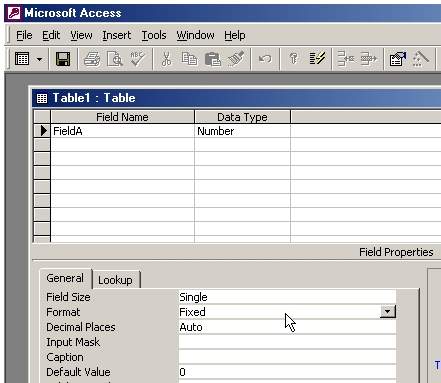Screen dimensions: 441x383
Task: Click the Field Size property label
Action: click(68, 297)
